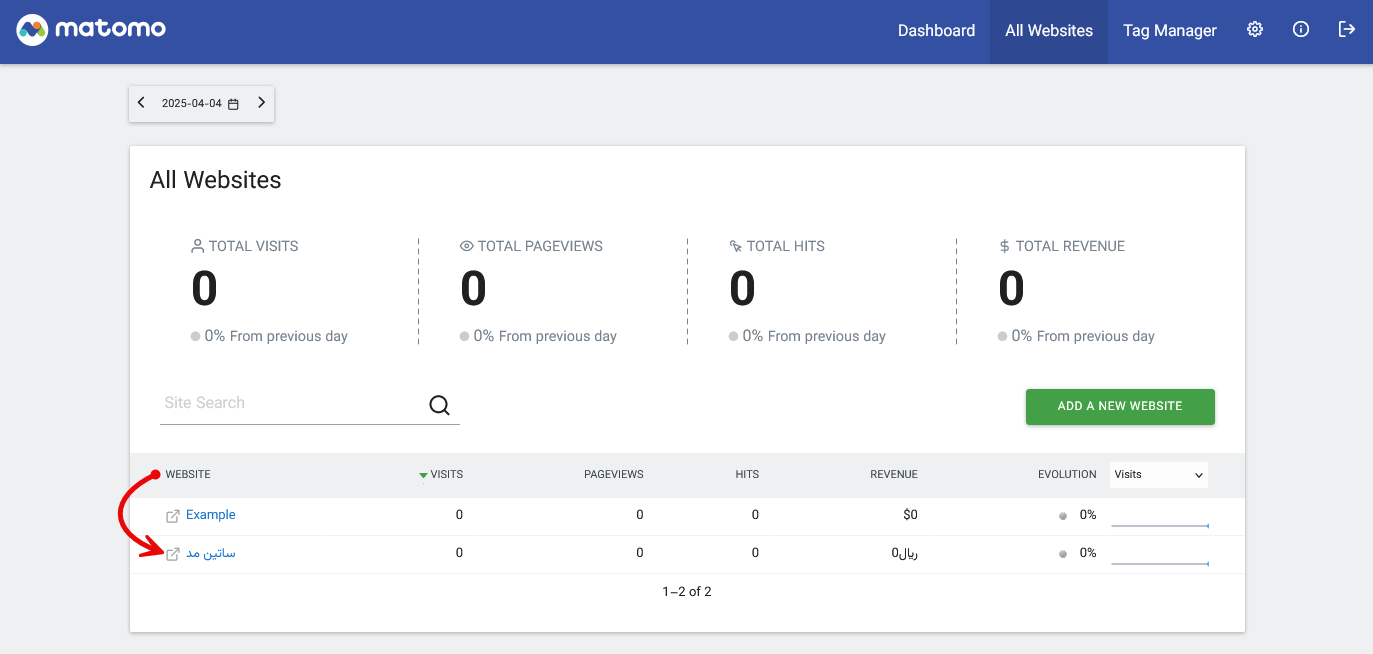
Task: Click the visits sort arrow indicator
Action: (423, 475)
